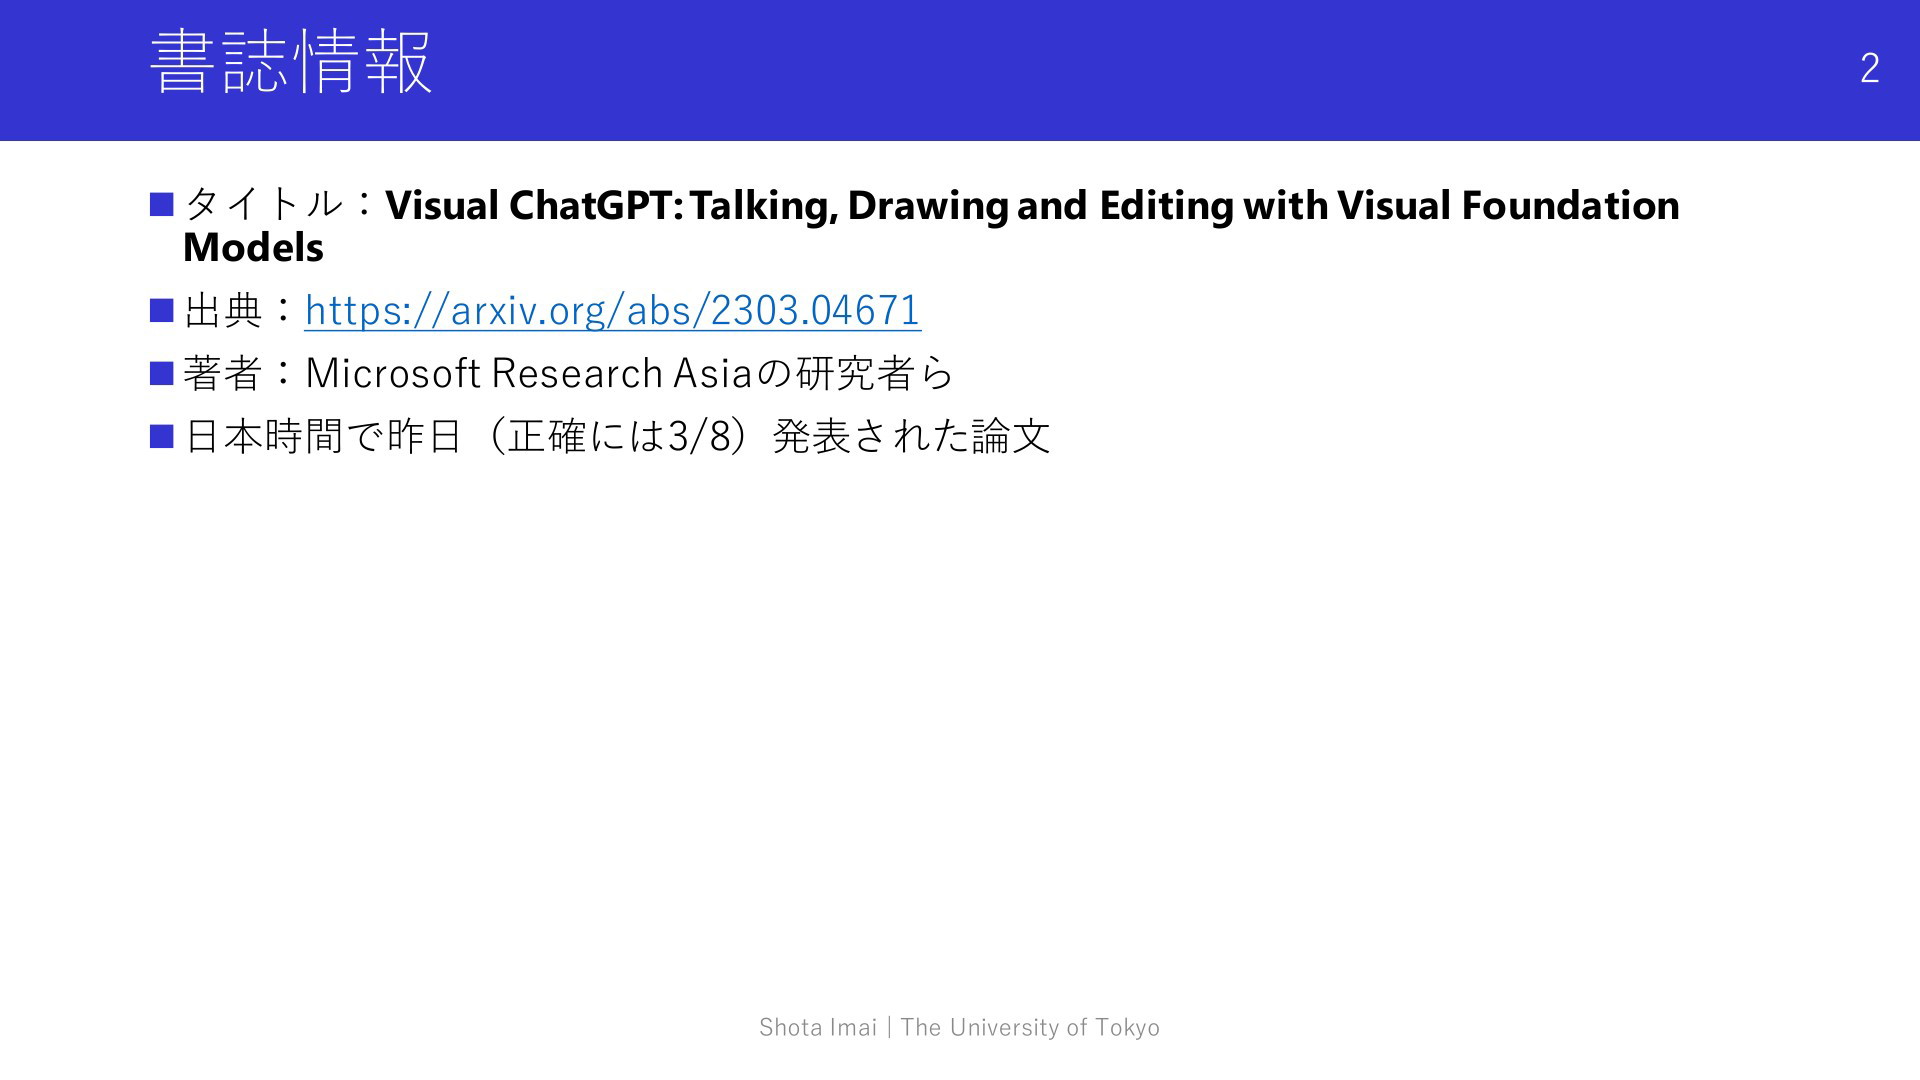Viewport: 1920px width, 1080px height.
Task: Click the slide title 書誌情報
Action: point(291,62)
